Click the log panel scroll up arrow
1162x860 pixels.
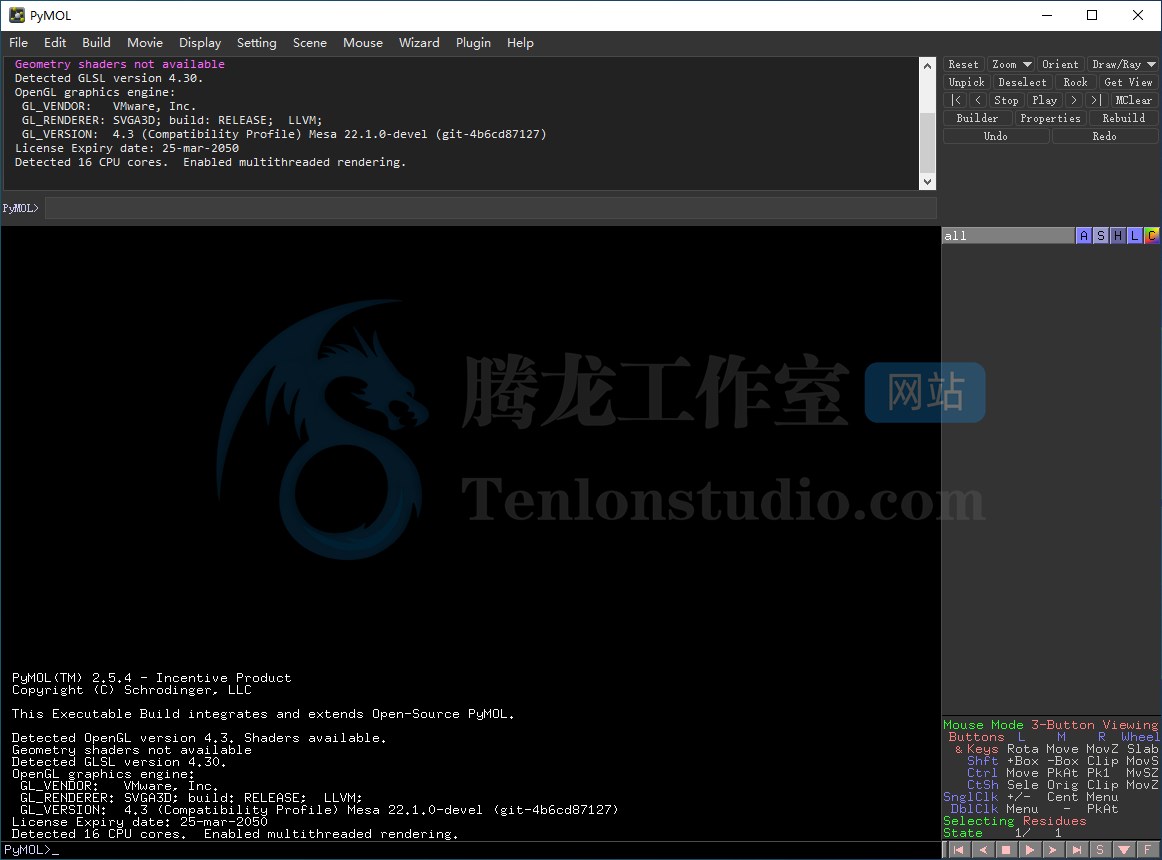click(927, 65)
